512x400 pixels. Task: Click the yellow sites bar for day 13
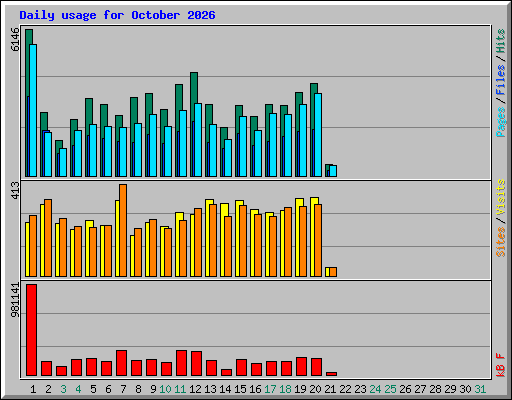pos(207,238)
